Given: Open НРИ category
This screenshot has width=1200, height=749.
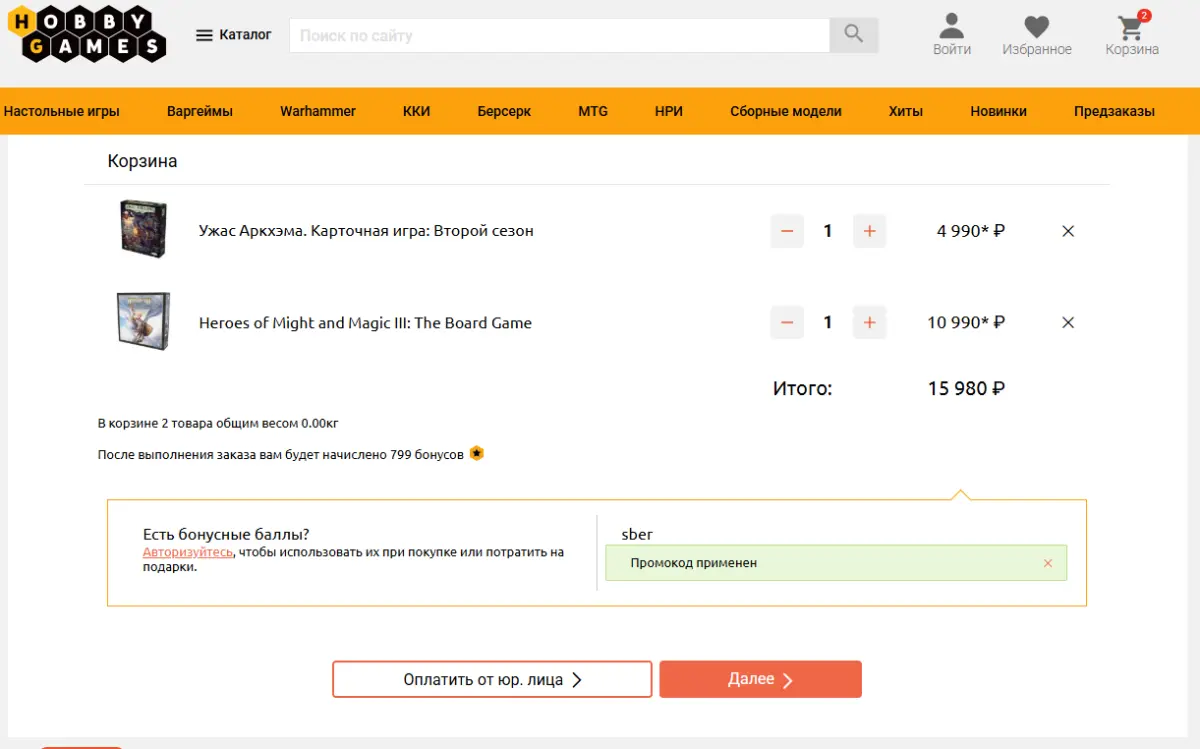Looking at the screenshot, I should click(669, 111).
